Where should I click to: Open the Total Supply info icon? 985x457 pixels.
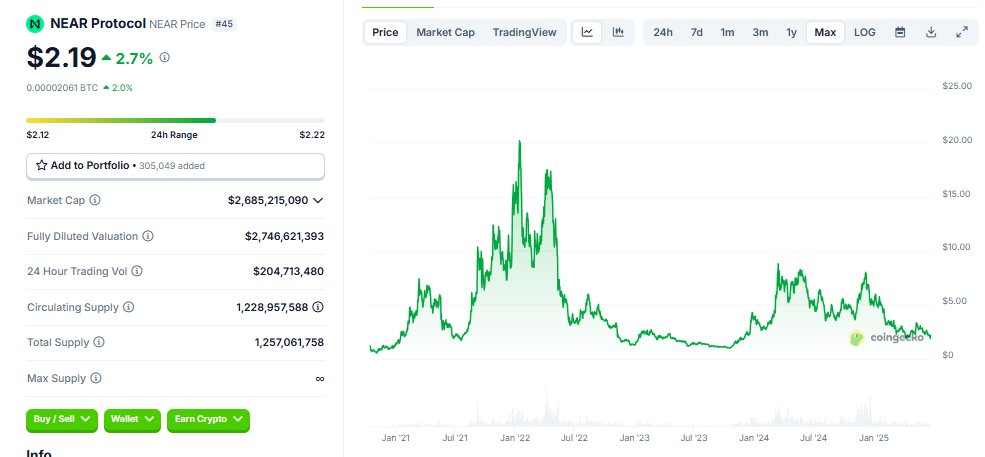tap(99, 342)
